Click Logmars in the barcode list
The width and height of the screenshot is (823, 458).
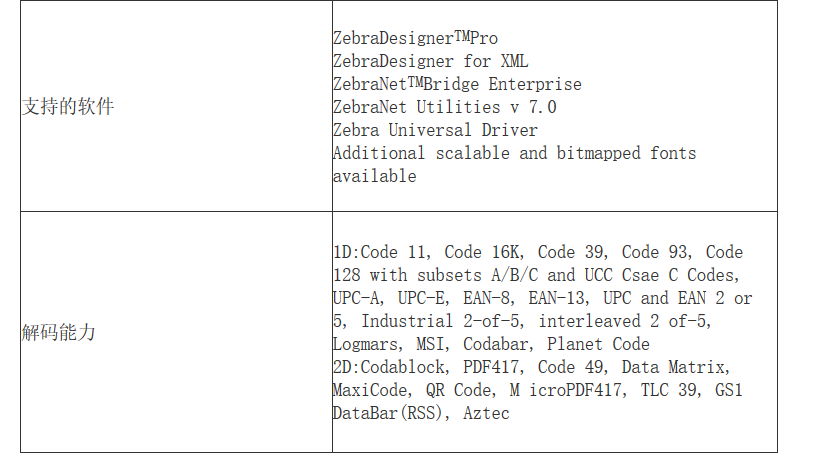coord(368,344)
